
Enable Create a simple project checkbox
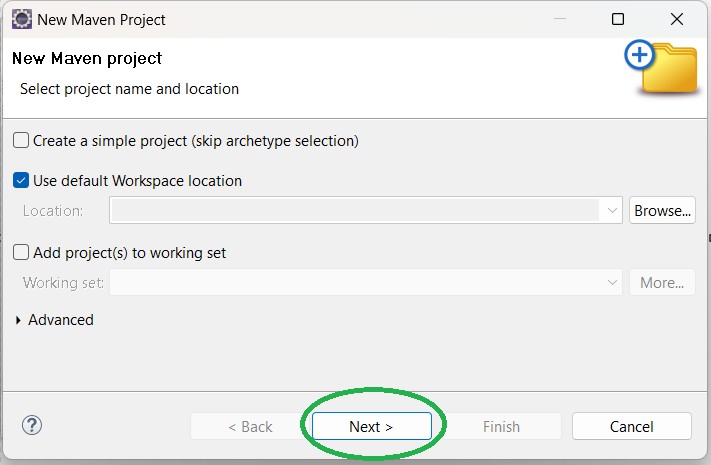[x=22, y=141]
